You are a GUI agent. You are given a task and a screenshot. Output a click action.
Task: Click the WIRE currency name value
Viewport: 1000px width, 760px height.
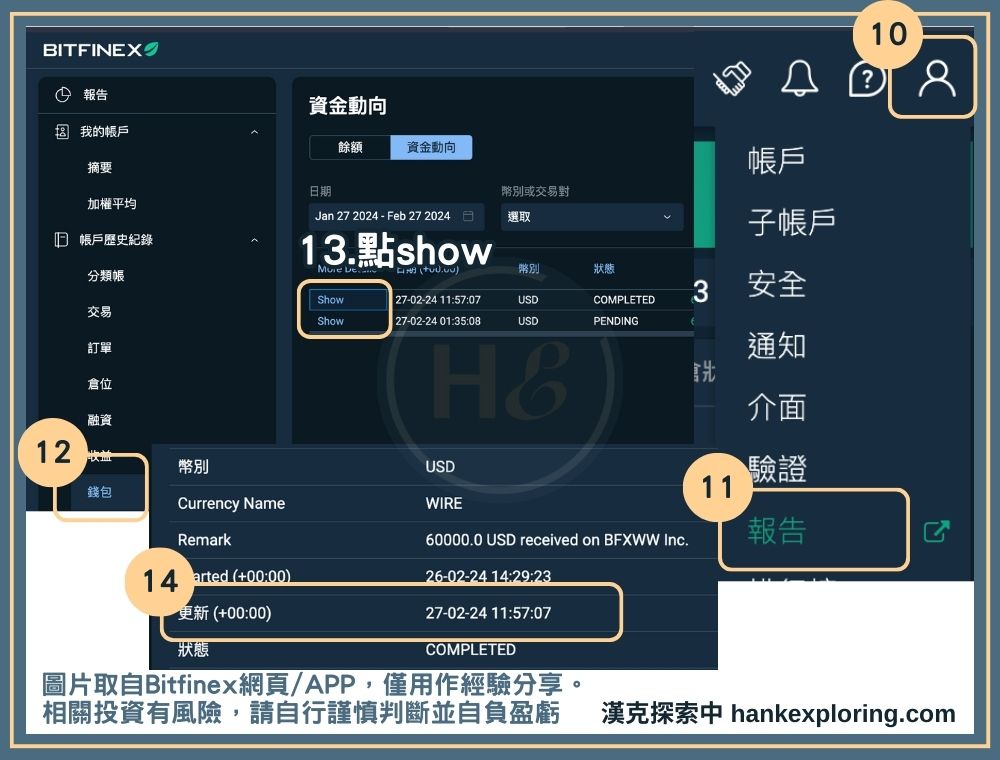pos(444,504)
